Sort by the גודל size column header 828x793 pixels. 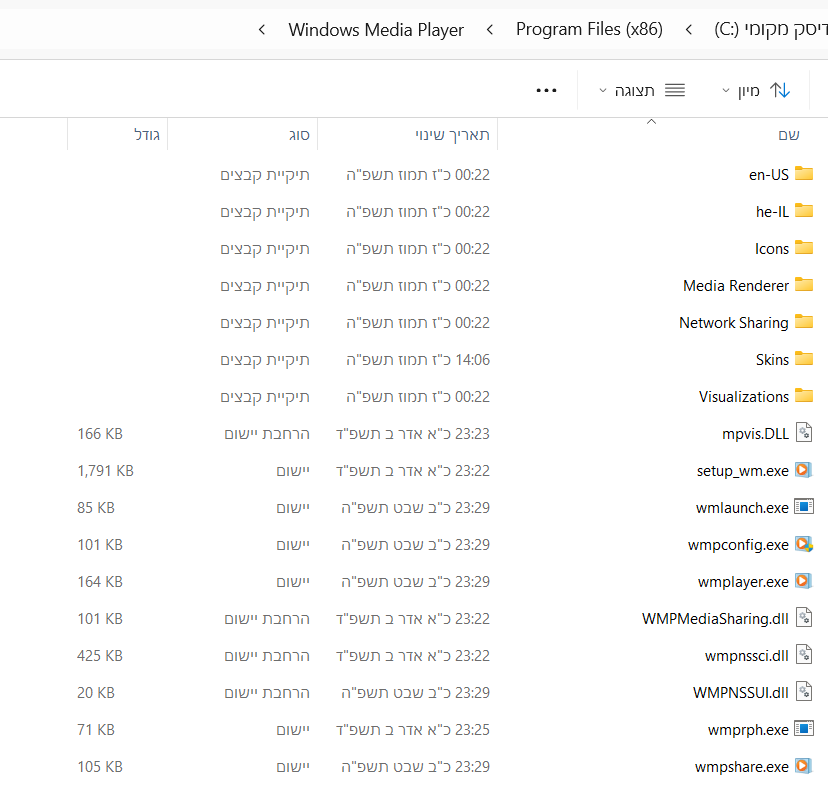pos(147,135)
